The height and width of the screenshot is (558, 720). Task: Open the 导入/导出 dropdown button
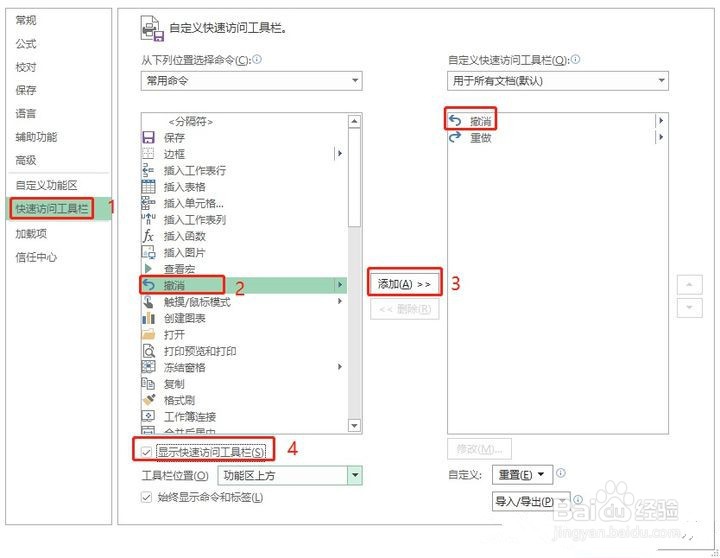pyautogui.click(x=530, y=502)
